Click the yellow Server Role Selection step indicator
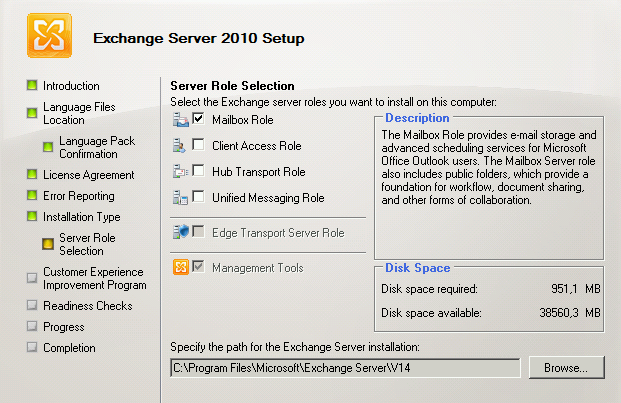The width and height of the screenshot is (621, 403). pos(47,244)
